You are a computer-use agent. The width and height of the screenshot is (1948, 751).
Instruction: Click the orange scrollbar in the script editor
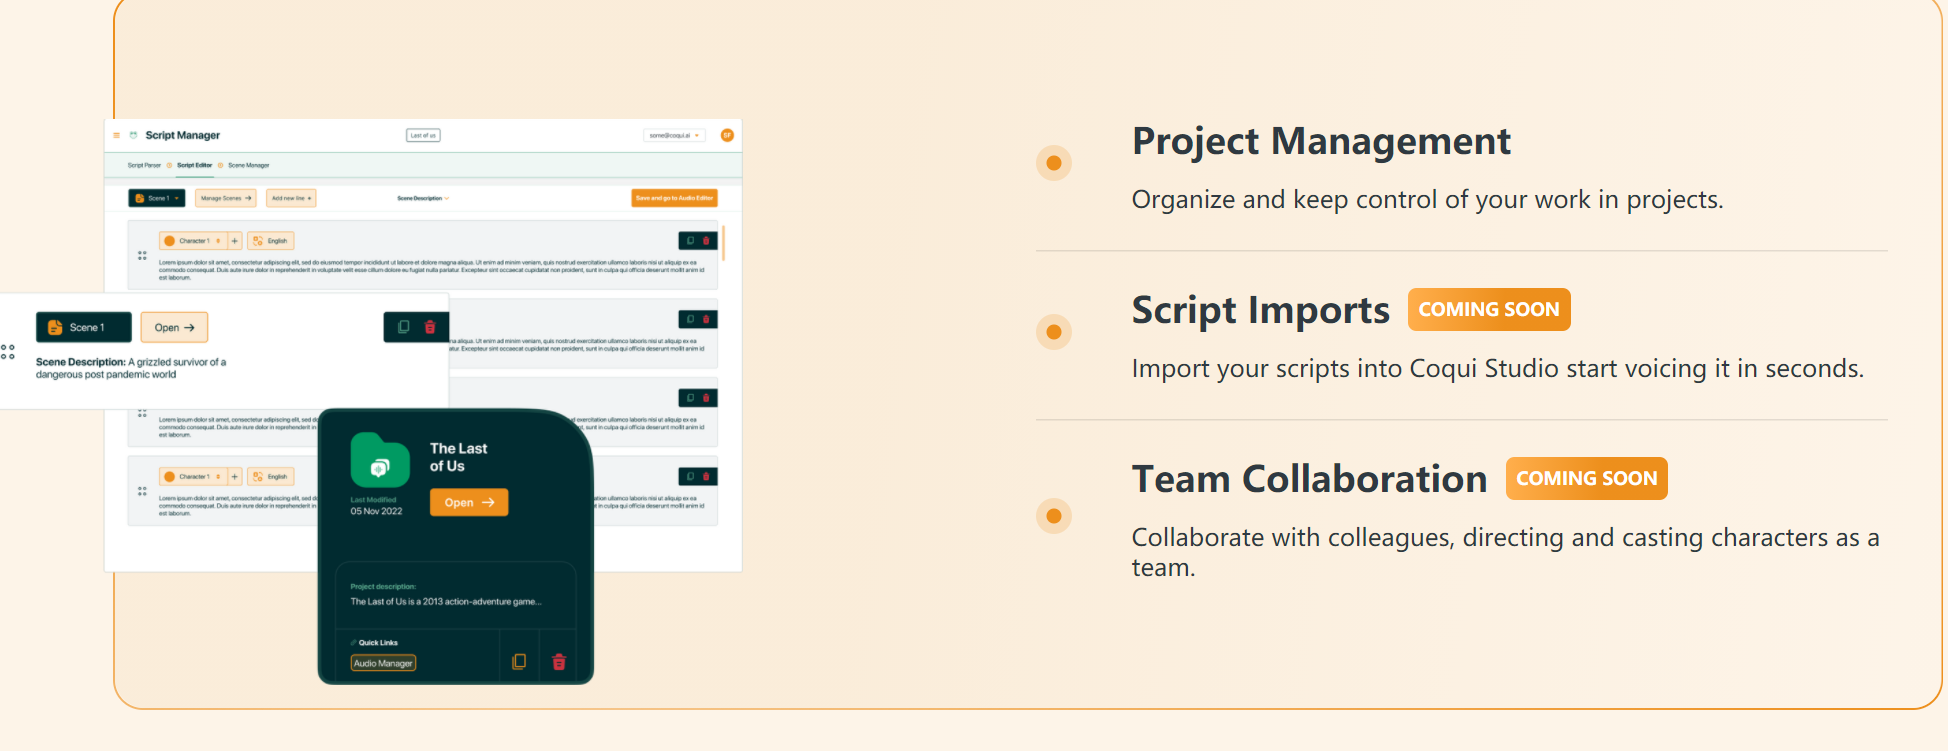coord(723,243)
